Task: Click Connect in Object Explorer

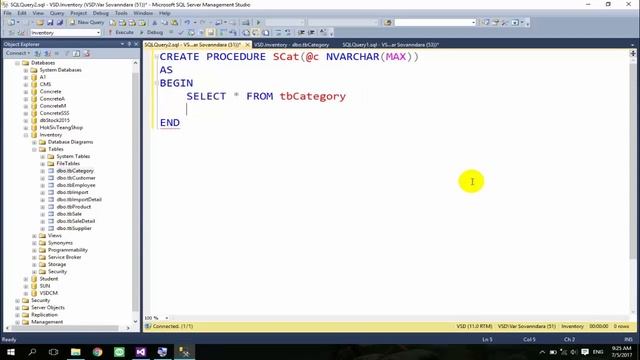Action: tap(18, 53)
